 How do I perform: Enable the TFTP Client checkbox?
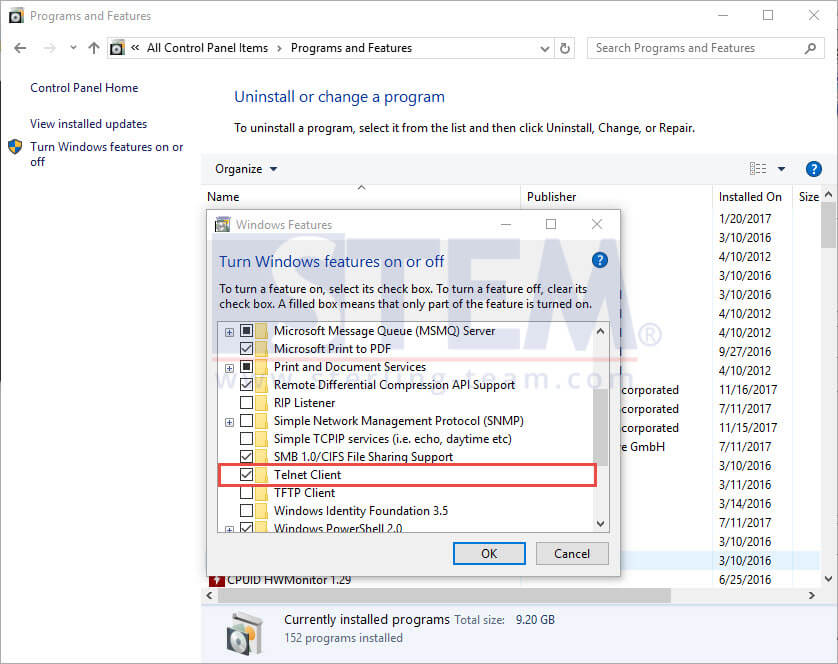point(246,493)
